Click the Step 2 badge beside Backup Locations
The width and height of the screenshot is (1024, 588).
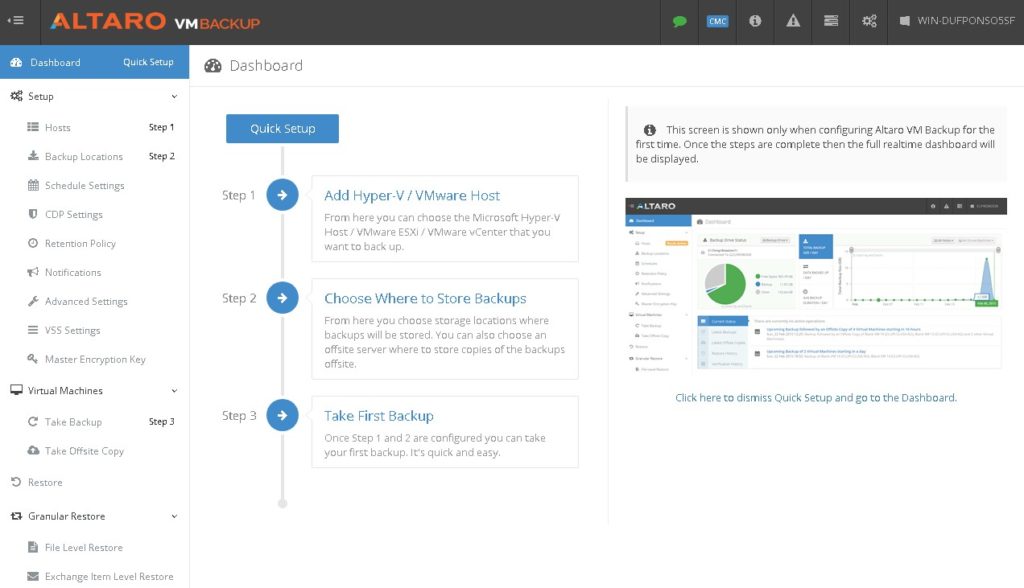click(161, 156)
